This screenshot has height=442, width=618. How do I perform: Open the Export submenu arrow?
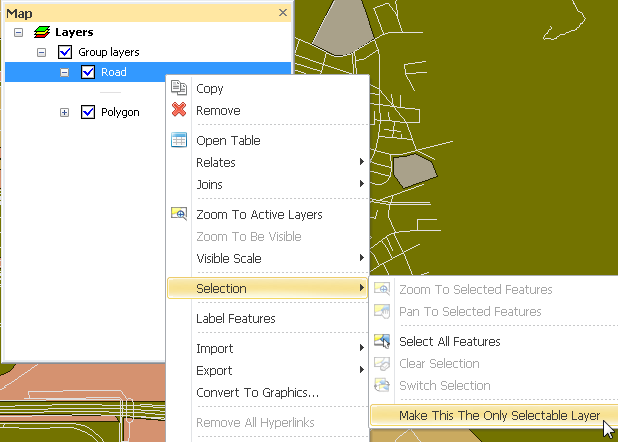[x=361, y=370]
